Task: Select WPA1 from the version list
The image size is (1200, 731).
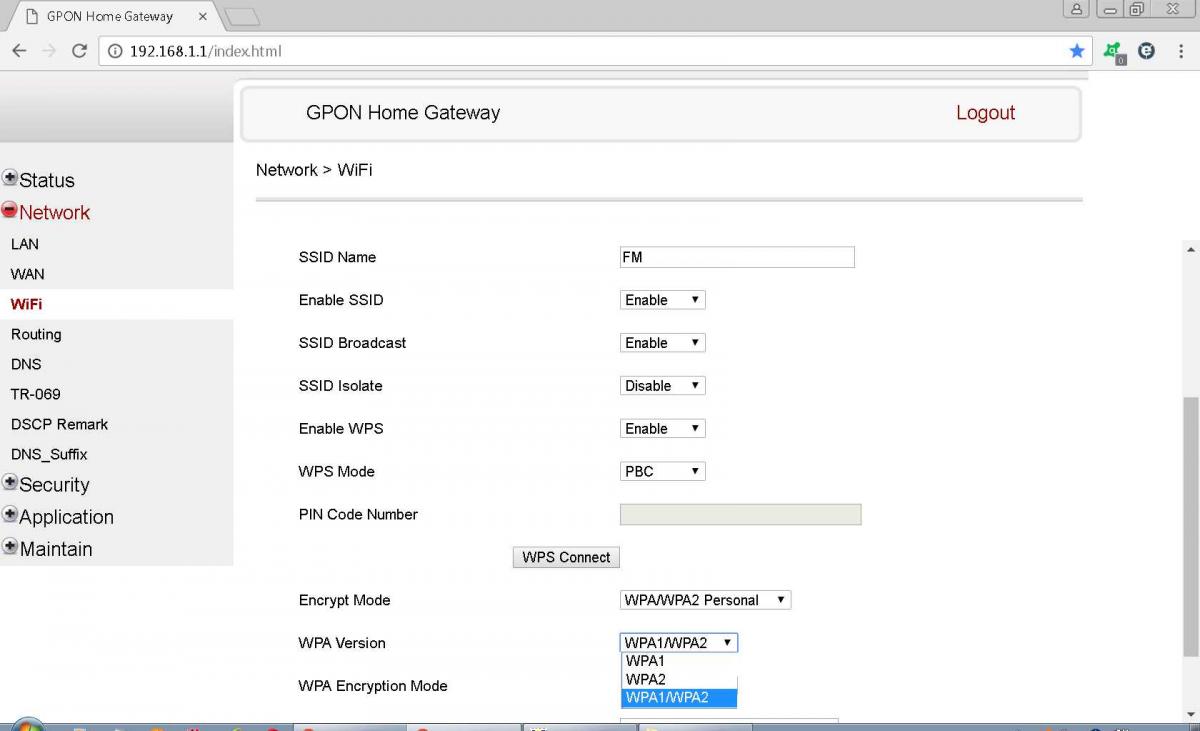Action: pos(679,661)
